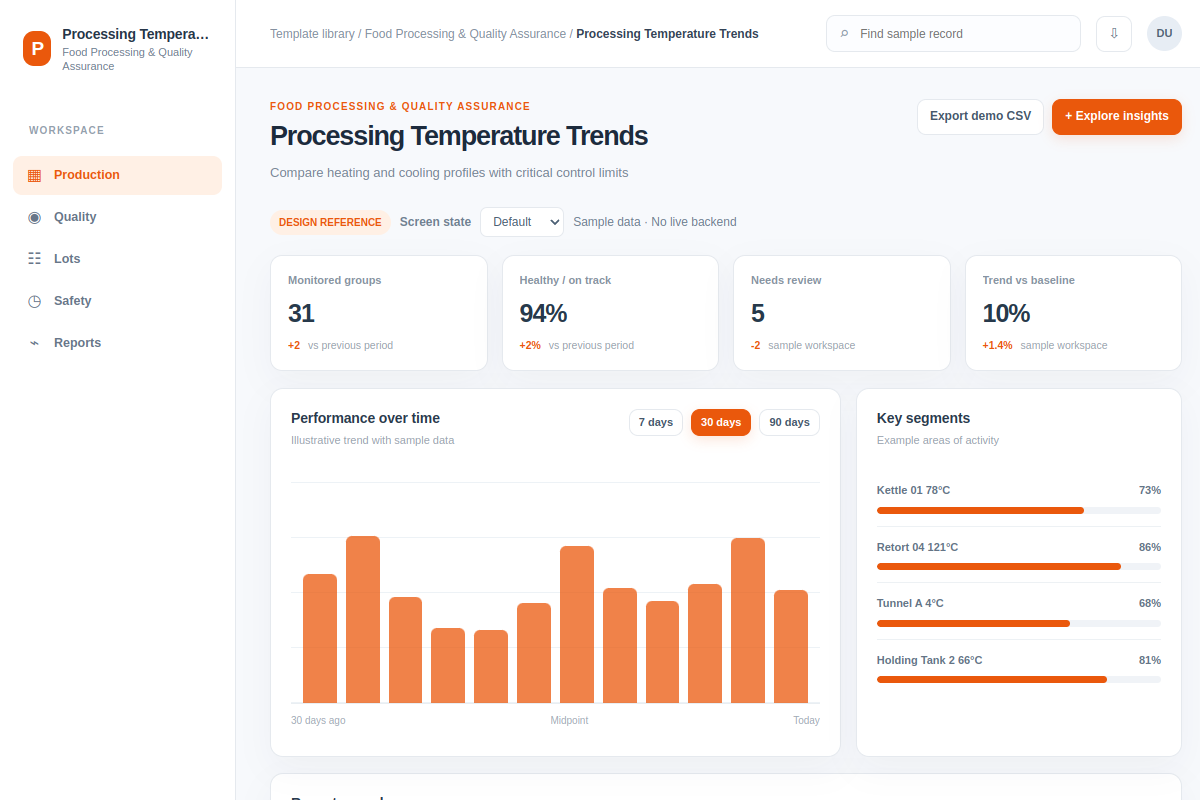Click Food Processing & Quality Assurance breadcrumb
Image resolution: width=1200 pixels, height=800 pixels.
[465, 34]
